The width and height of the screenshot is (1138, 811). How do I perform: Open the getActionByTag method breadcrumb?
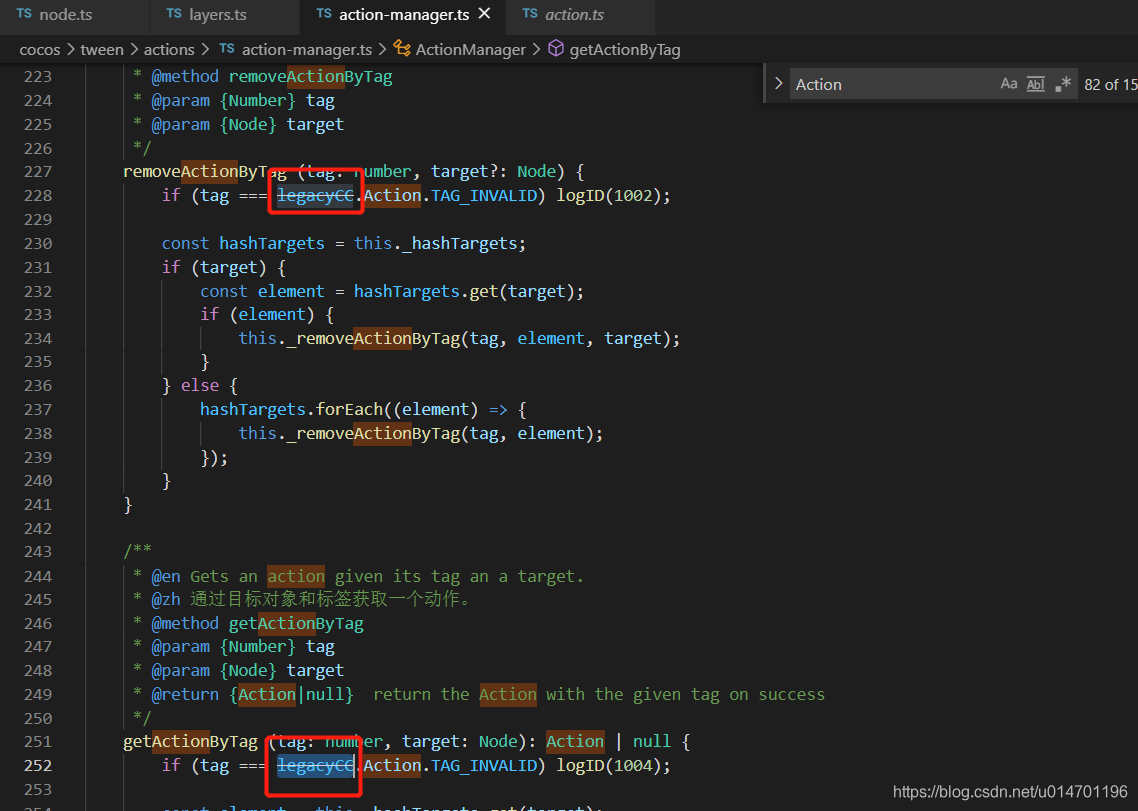coord(625,50)
